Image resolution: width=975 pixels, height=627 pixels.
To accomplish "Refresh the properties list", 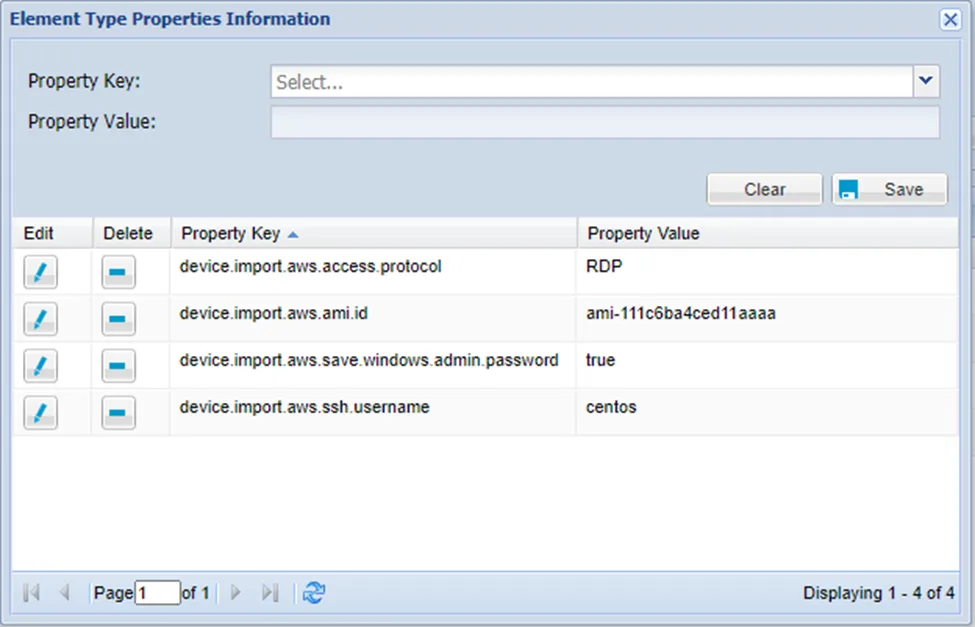I will pyautogui.click(x=313, y=592).
